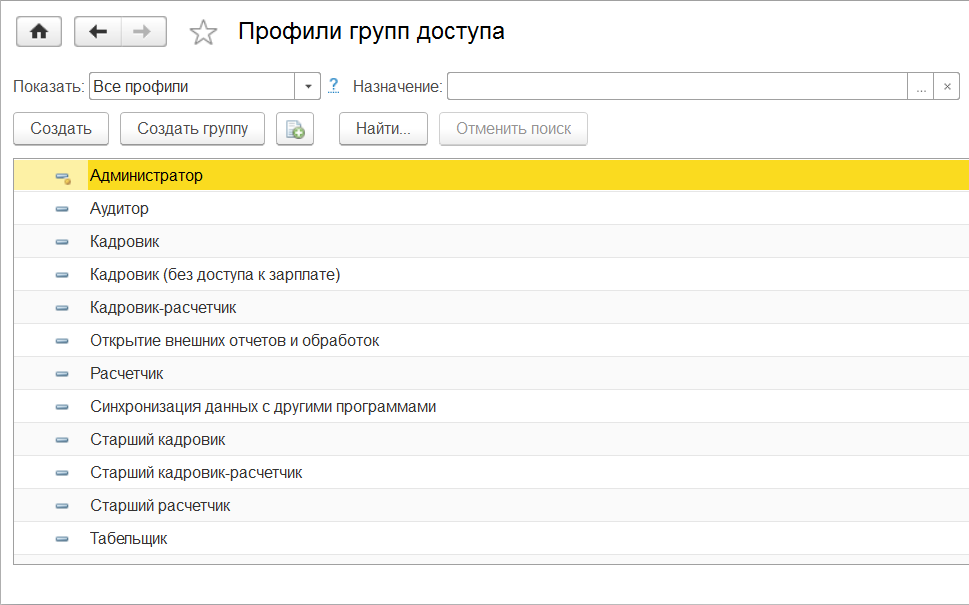Viewport: 969px width, 605px height.
Task: Add page to favorites with star
Action: click(x=203, y=33)
